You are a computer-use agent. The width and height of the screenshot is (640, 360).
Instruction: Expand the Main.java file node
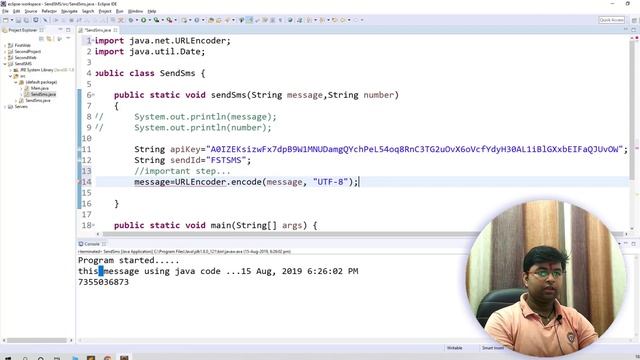tap(21, 88)
